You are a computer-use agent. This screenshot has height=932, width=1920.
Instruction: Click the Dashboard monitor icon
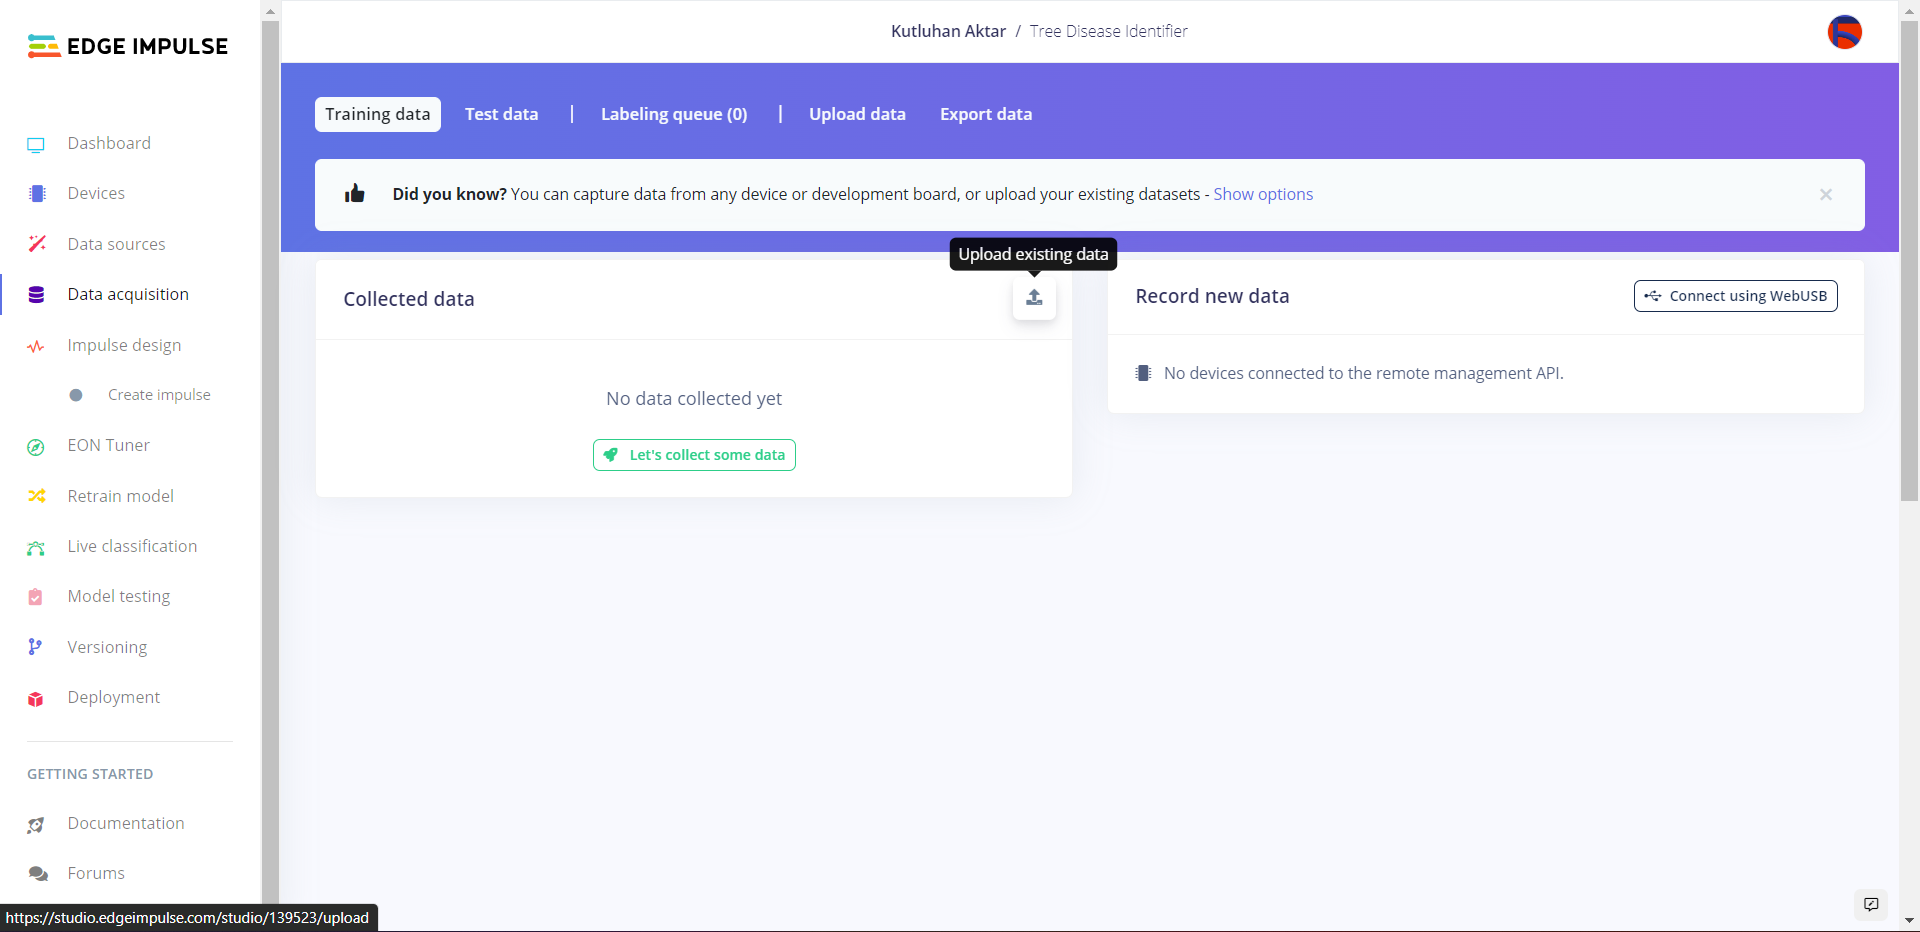[36, 144]
